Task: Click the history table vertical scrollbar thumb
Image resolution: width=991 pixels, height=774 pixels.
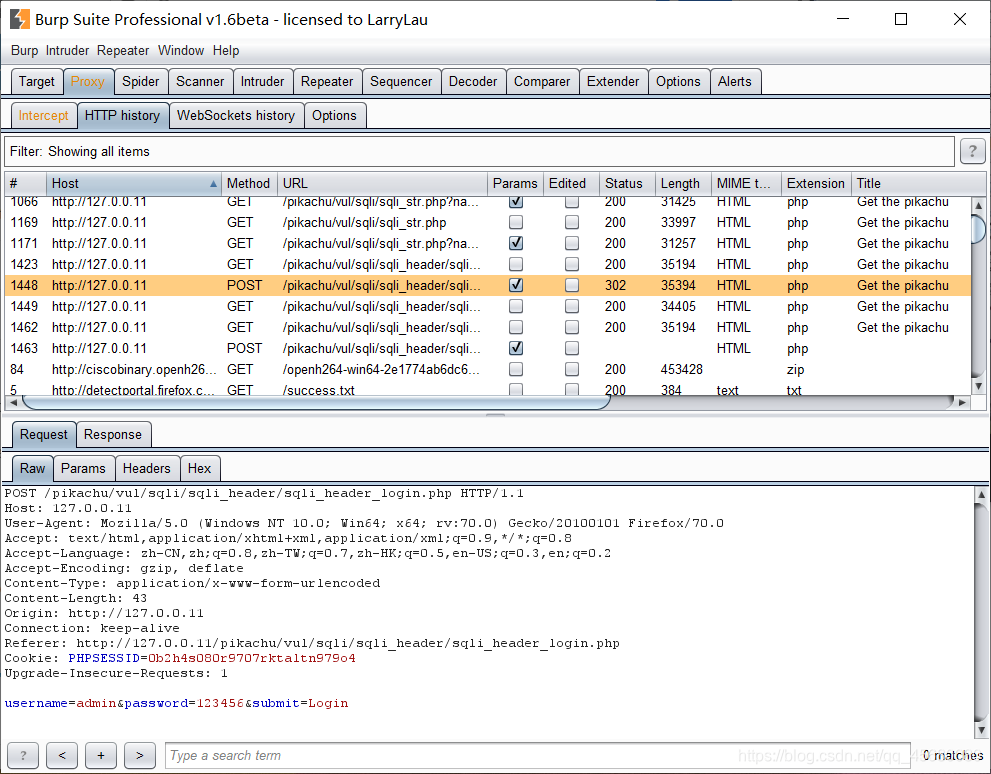Action: (x=978, y=228)
